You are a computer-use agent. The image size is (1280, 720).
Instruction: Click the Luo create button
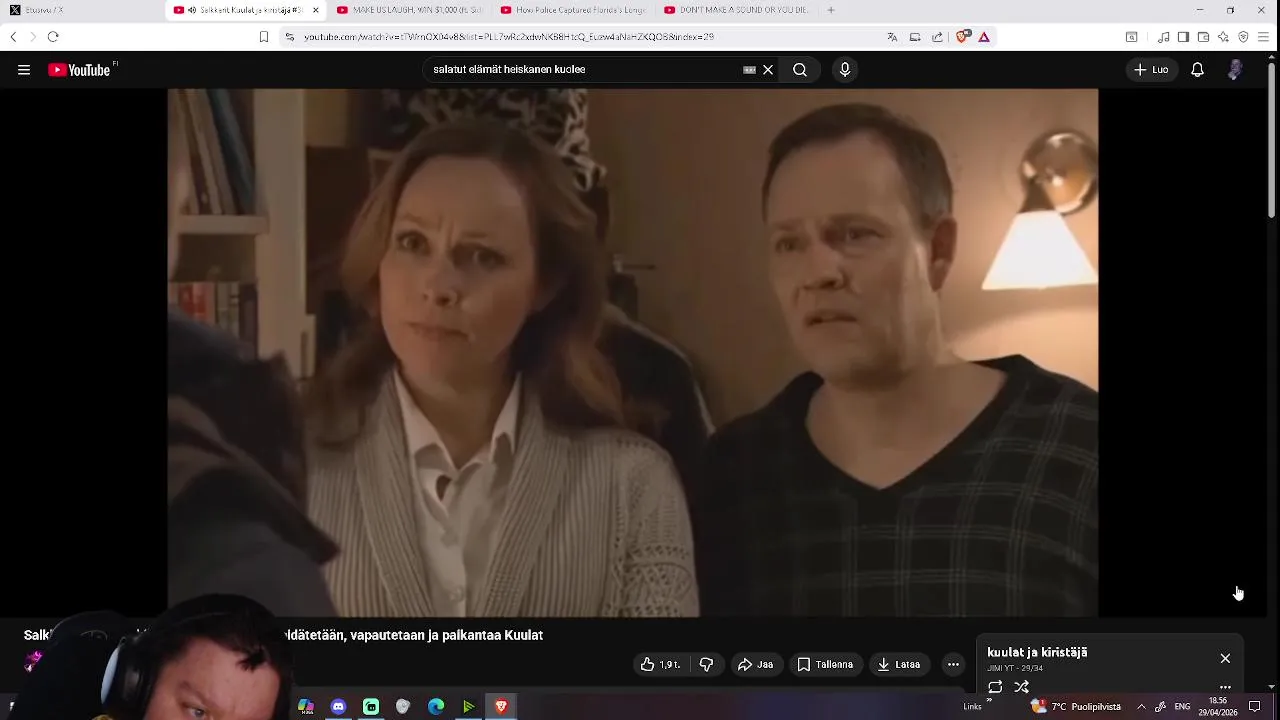[1151, 70]
